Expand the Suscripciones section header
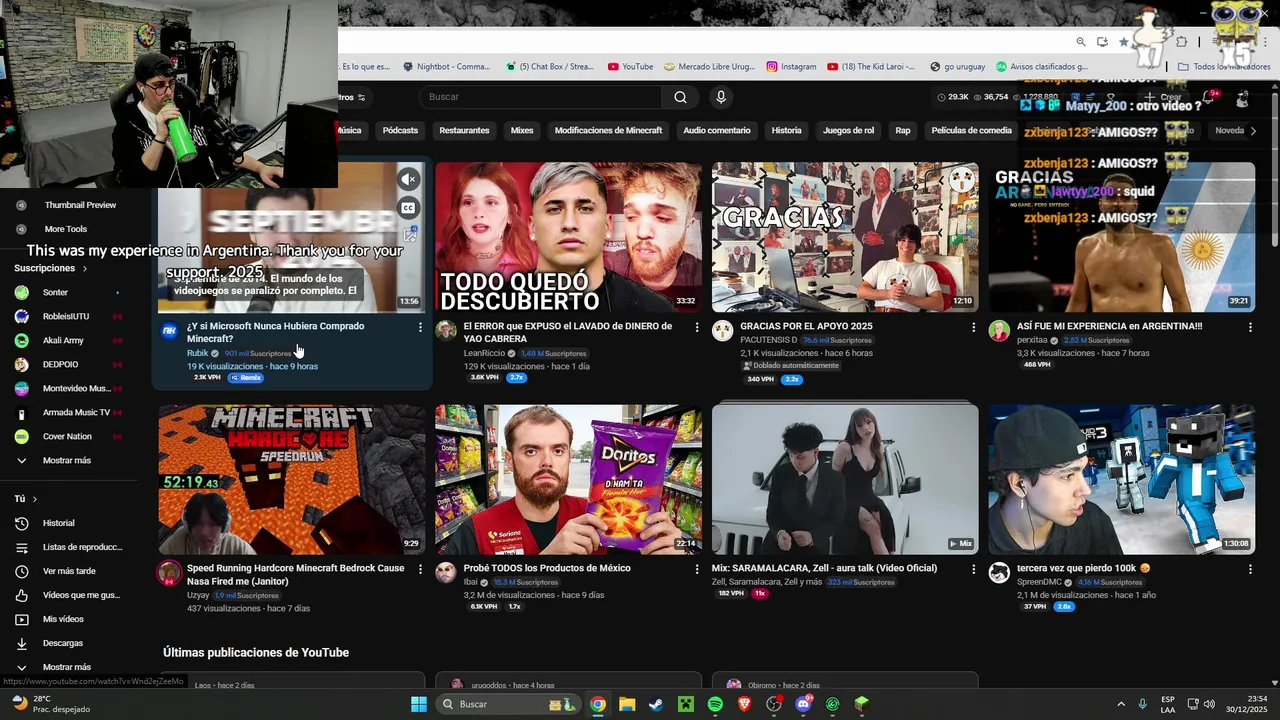 tap(50, 268)
